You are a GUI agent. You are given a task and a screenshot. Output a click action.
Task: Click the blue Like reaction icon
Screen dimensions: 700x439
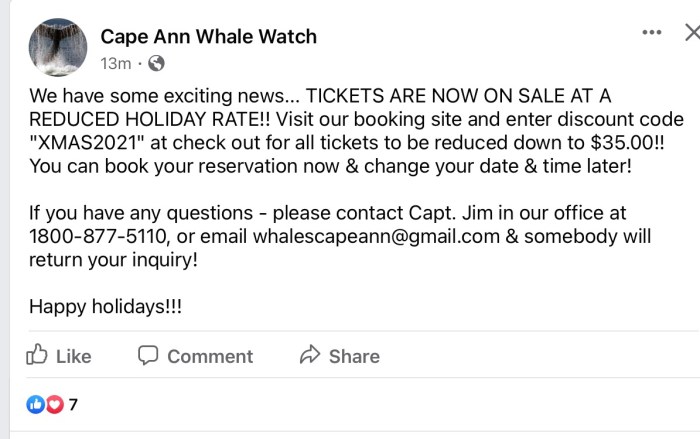pos(35,404)
